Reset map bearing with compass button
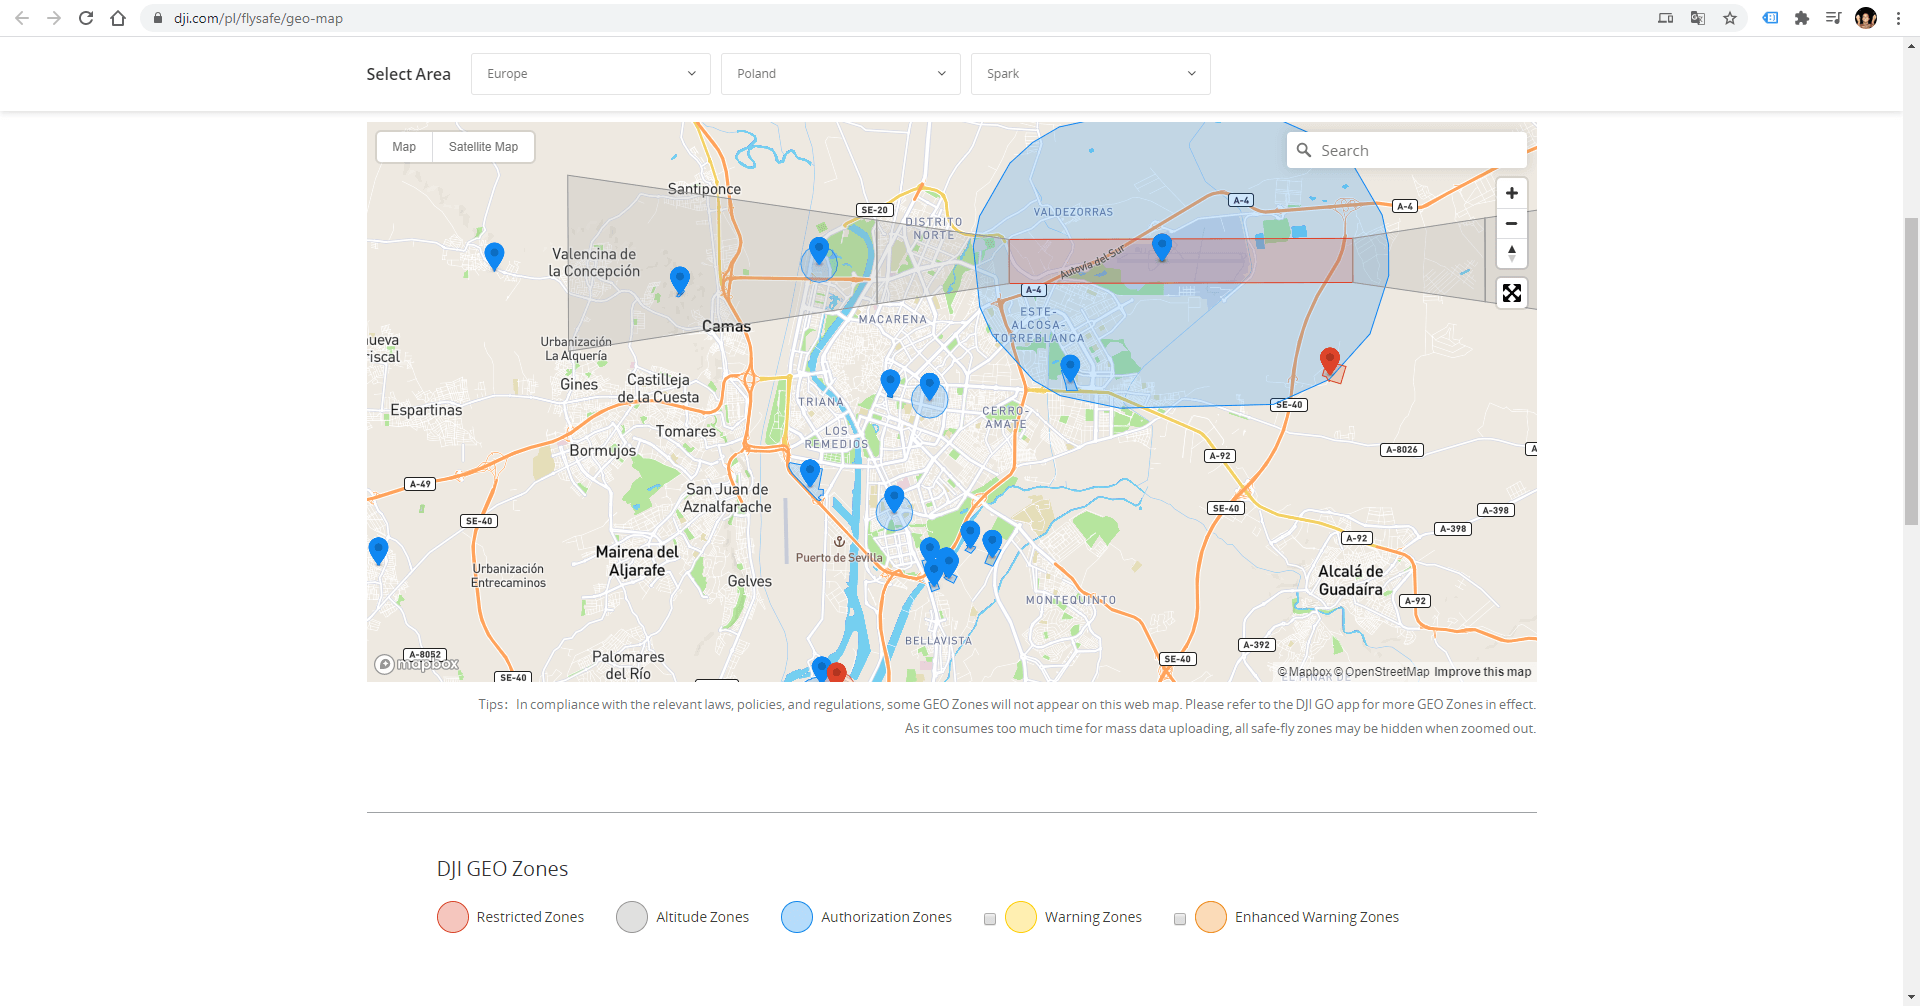Screen dimensions: 1920x1006 pos(1511,253)
